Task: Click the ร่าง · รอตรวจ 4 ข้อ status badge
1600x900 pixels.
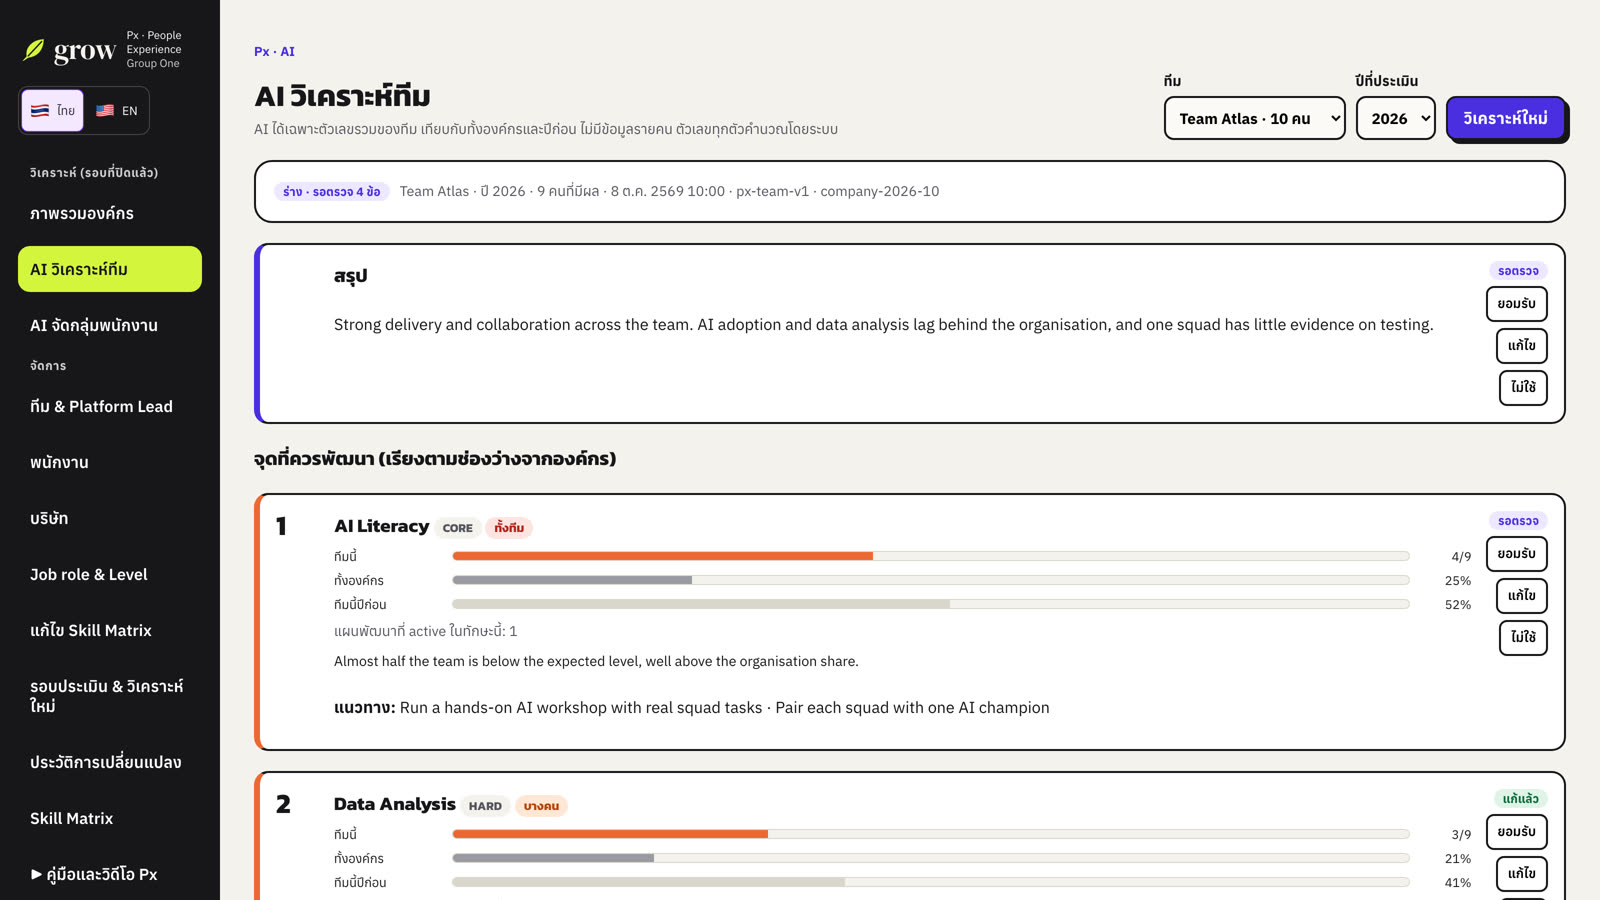Action: click(x=331, y=191)
